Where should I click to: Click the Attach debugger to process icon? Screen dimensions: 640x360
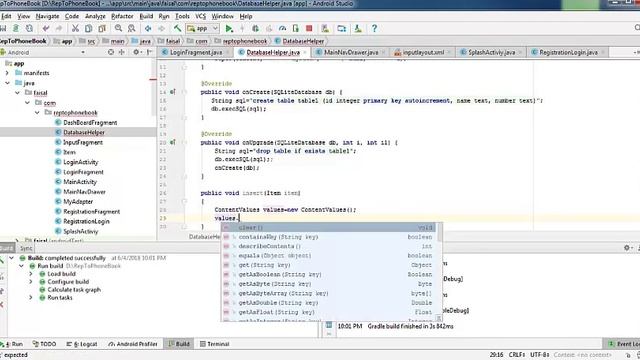[296, 29]
